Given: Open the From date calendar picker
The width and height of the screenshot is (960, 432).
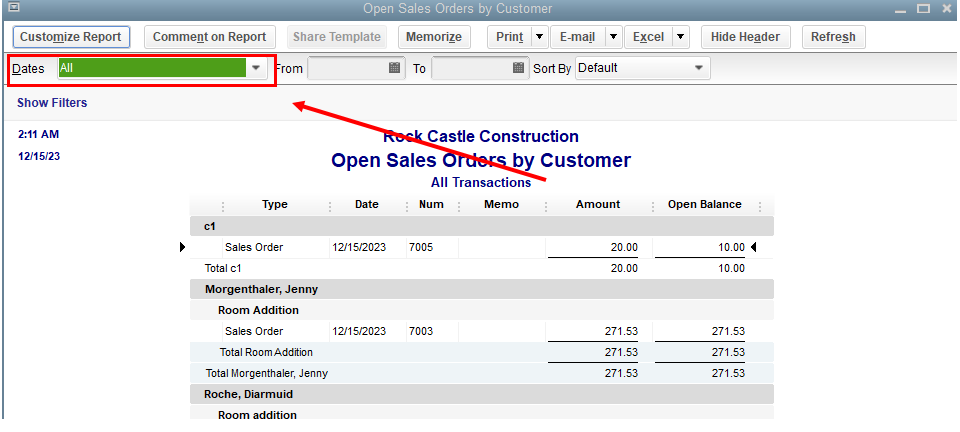Looking at the screenshot, I should pyautogui.click(x=394, y=68).
